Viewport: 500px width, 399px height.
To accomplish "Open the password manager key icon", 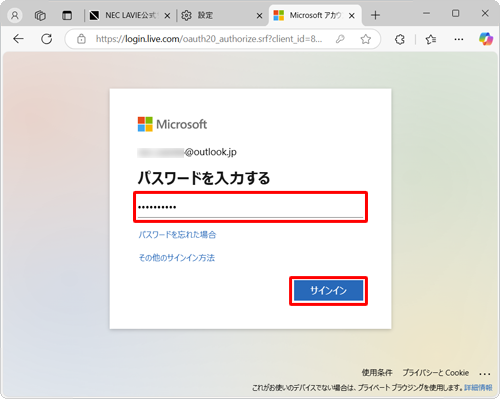I will [x=340, y=39].
